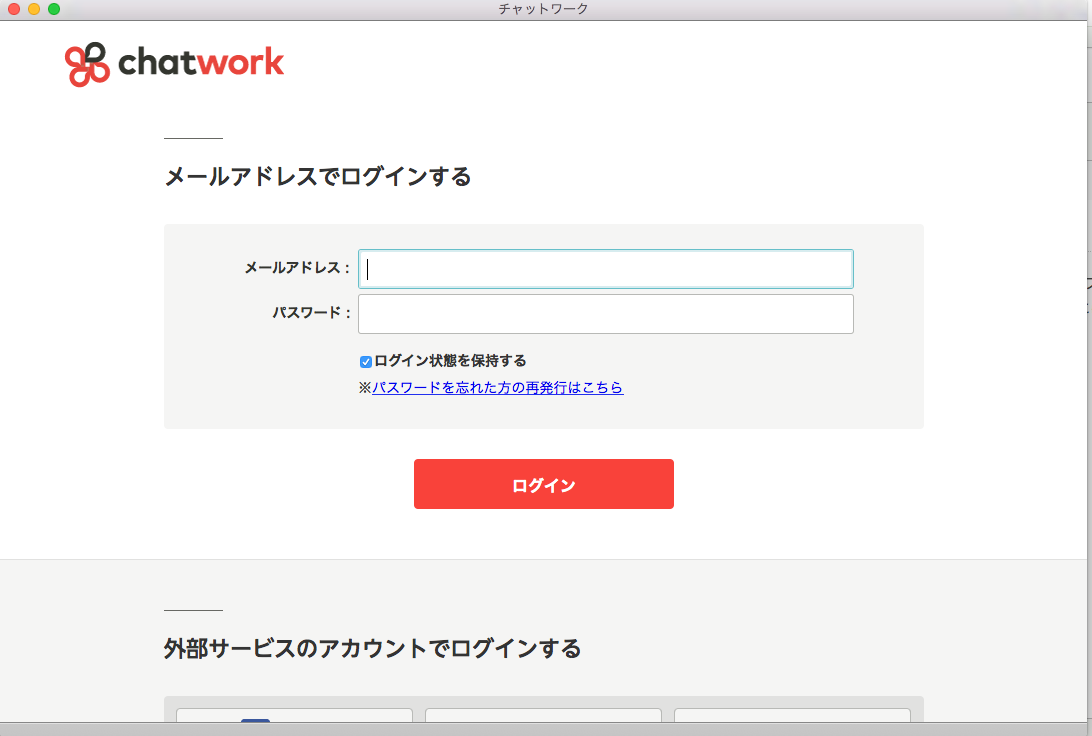The height and width of the screenshot is (736, 1092).
Task: Click the メールアドレスでログインする heading
Action: tap(319, 176)
